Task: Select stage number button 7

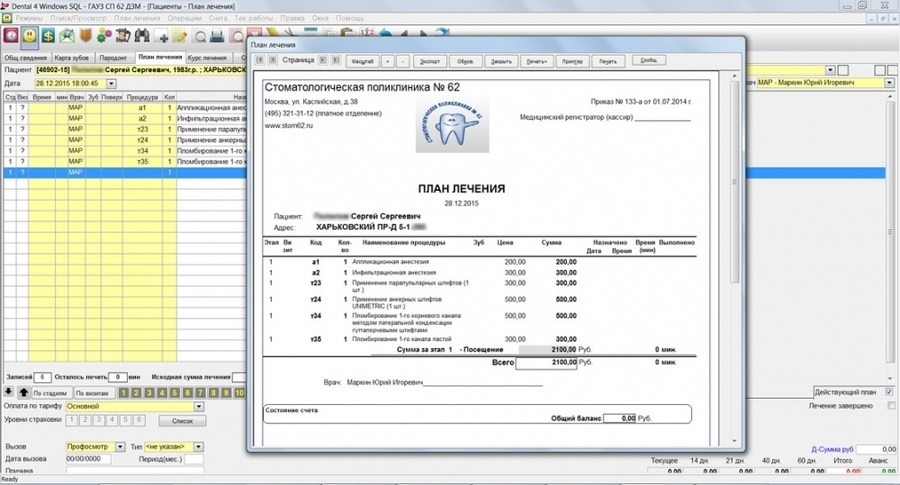Action: point(200,393)
